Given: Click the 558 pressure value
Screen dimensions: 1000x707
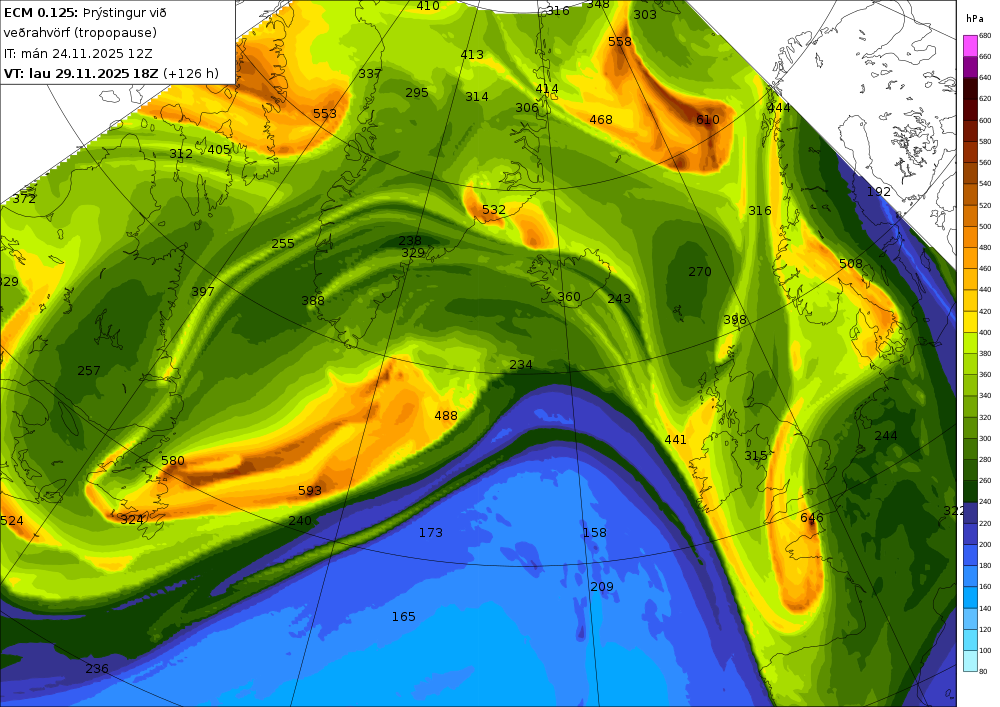Looking at the screenshot, I should coord(620,41).
